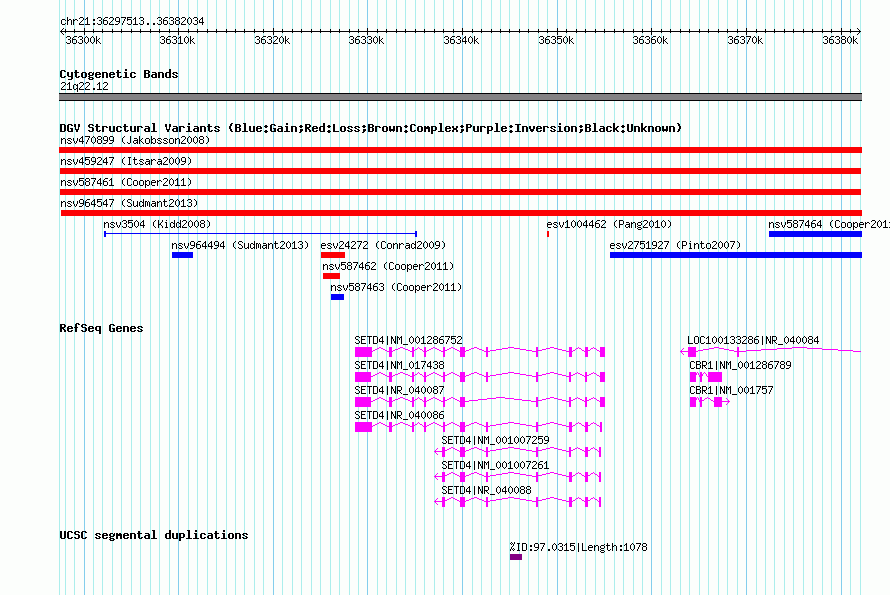Click the nsv470899 (Jakobsson2008) variant label

(x=135, y=140)
